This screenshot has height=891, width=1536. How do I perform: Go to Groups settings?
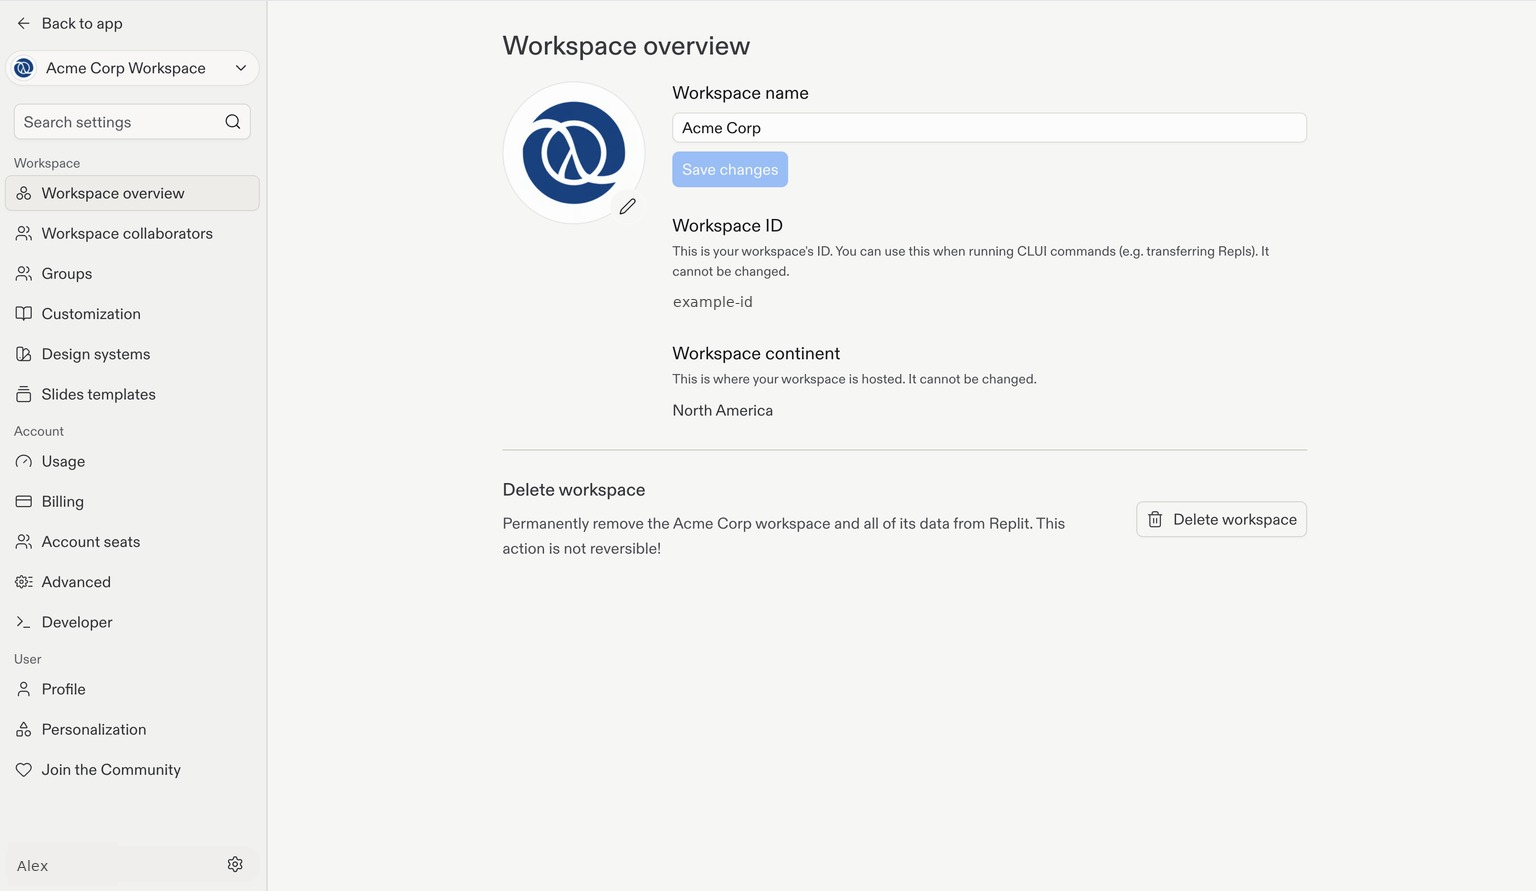pyautogui.click(x=132, y=273)
